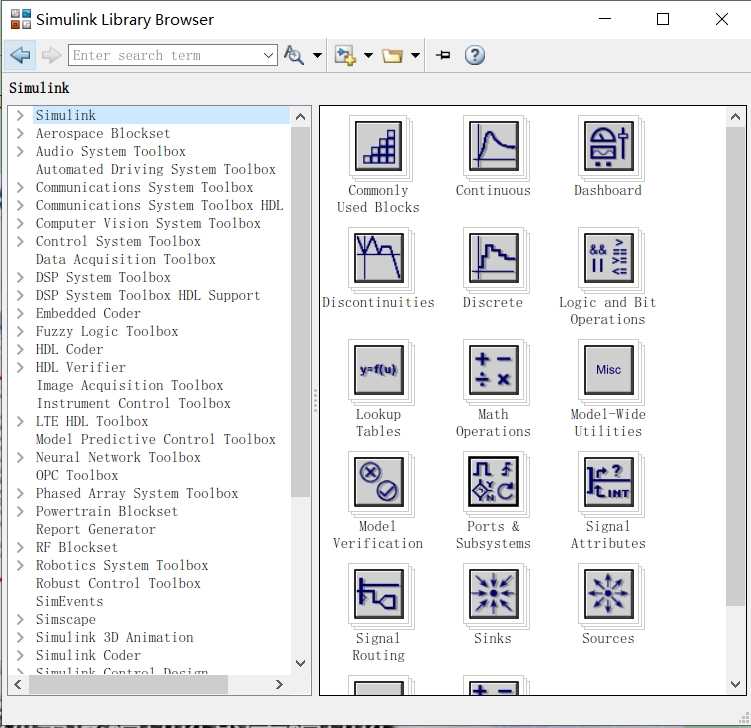Select OPC Toolbox in the tree
Image resolution: width=751 pixels, height=728 pixels.
(77, 475)
